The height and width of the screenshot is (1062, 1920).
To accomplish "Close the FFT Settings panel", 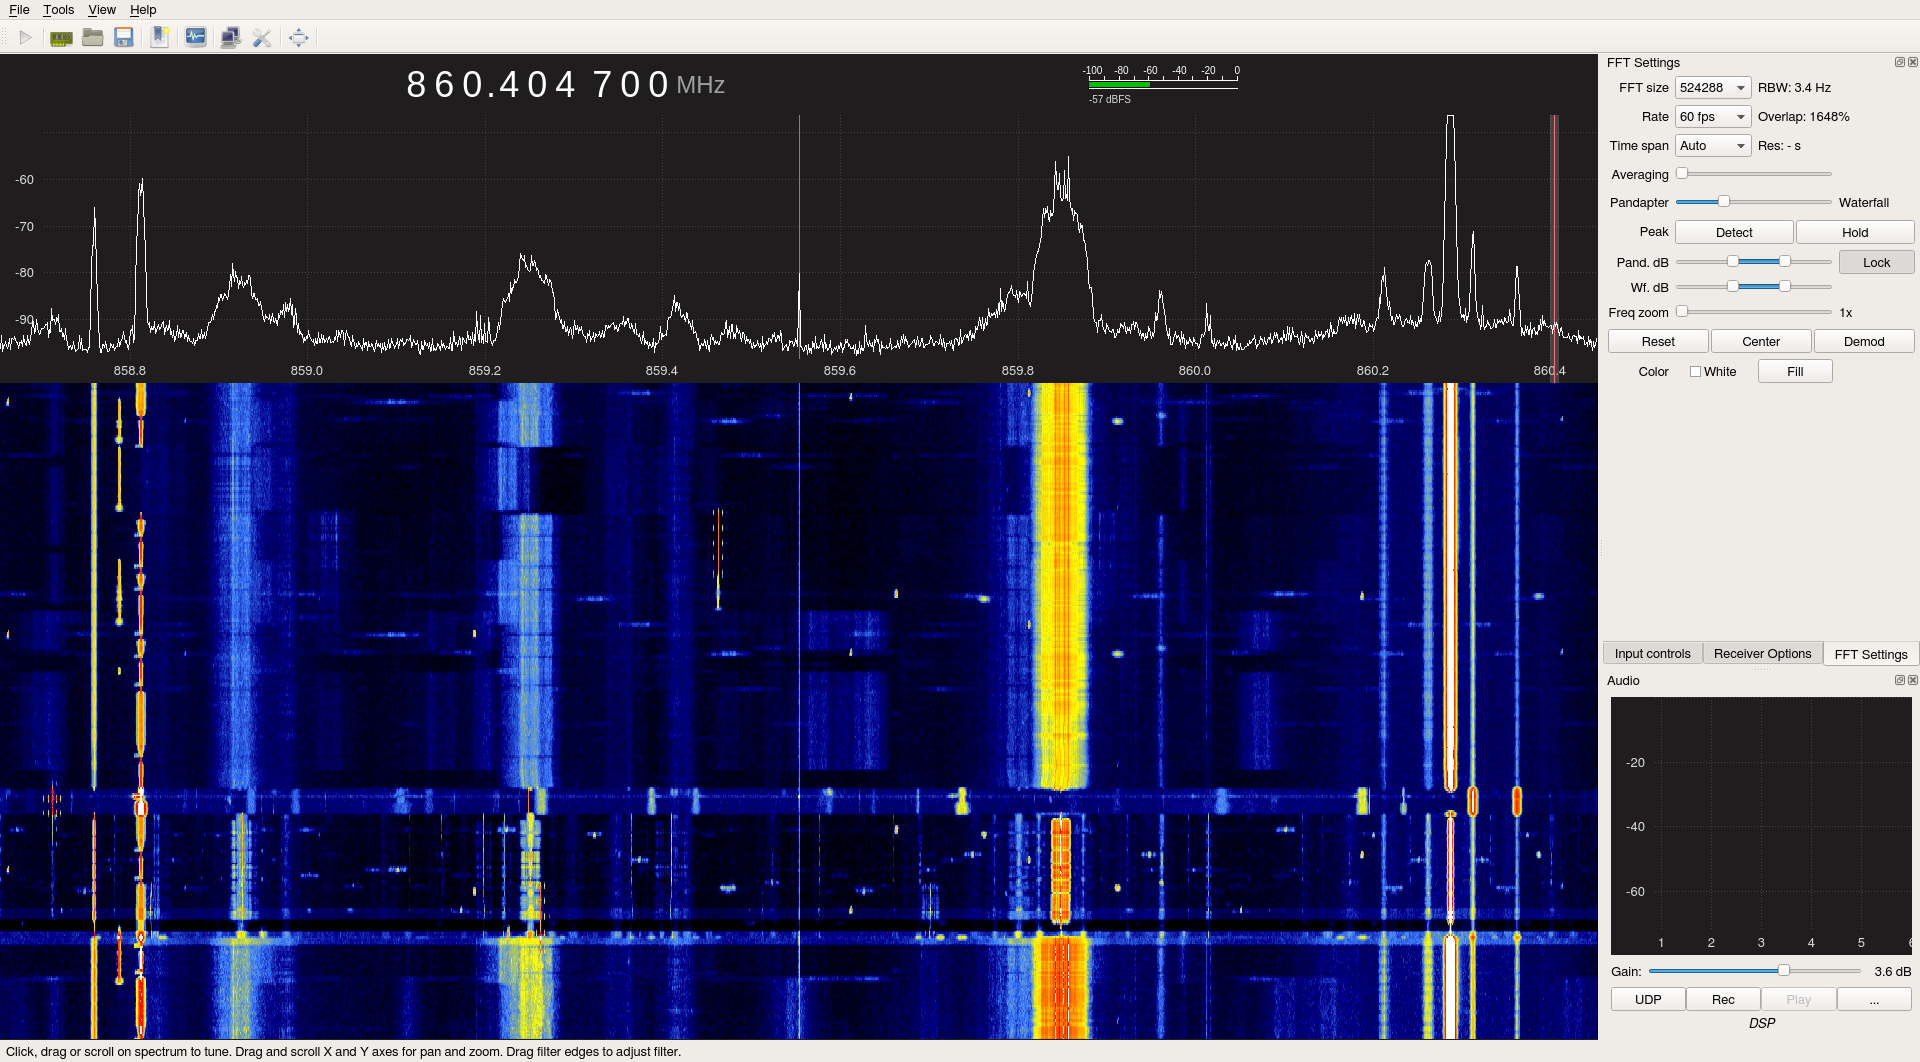I will tap(1912, 62).
